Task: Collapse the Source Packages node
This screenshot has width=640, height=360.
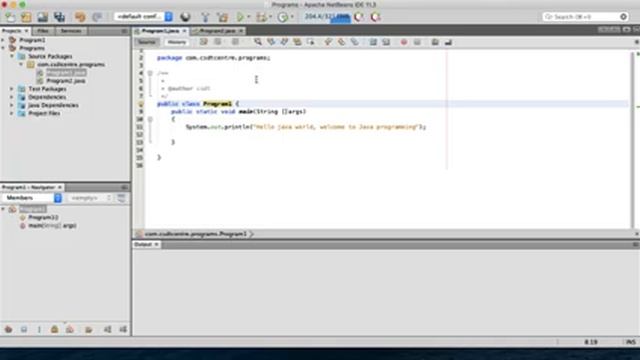Action: [12, 56]
